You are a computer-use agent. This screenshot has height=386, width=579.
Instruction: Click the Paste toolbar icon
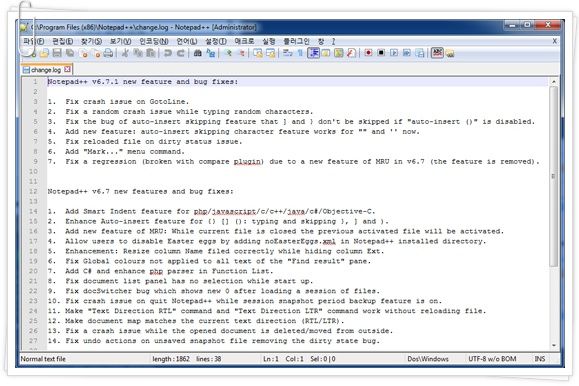click(150, 53)
